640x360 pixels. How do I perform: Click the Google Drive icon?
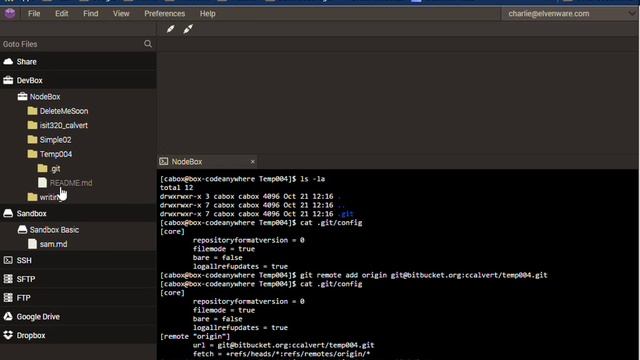[x=8, y=316]
